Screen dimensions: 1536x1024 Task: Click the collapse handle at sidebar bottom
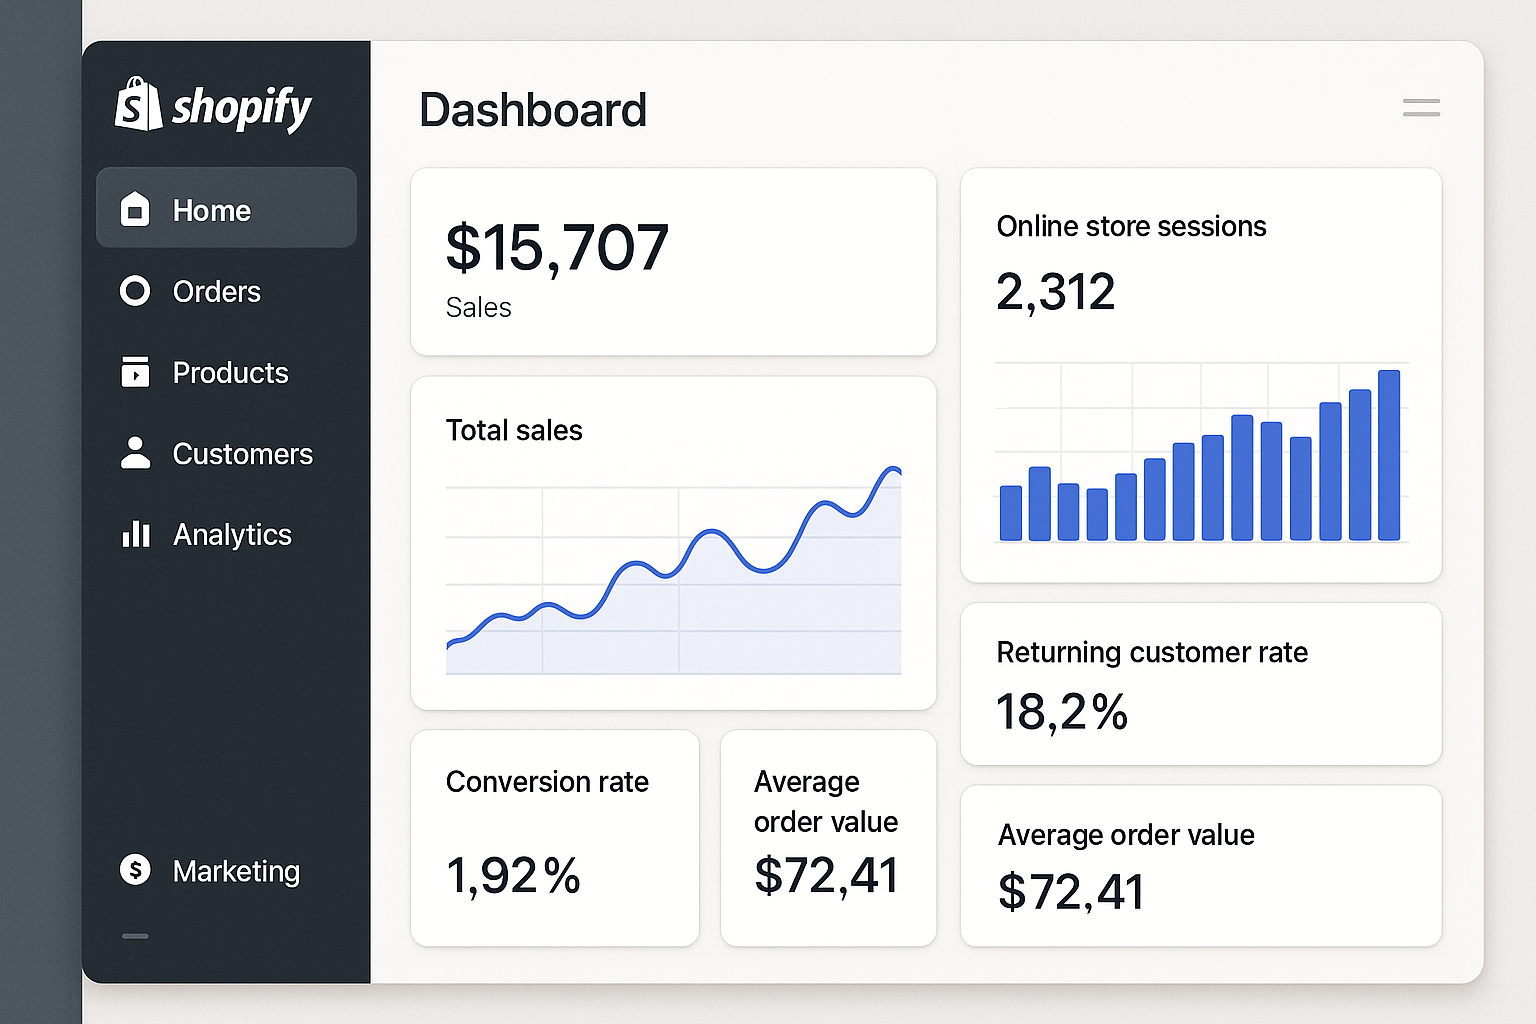click(135, 936)
